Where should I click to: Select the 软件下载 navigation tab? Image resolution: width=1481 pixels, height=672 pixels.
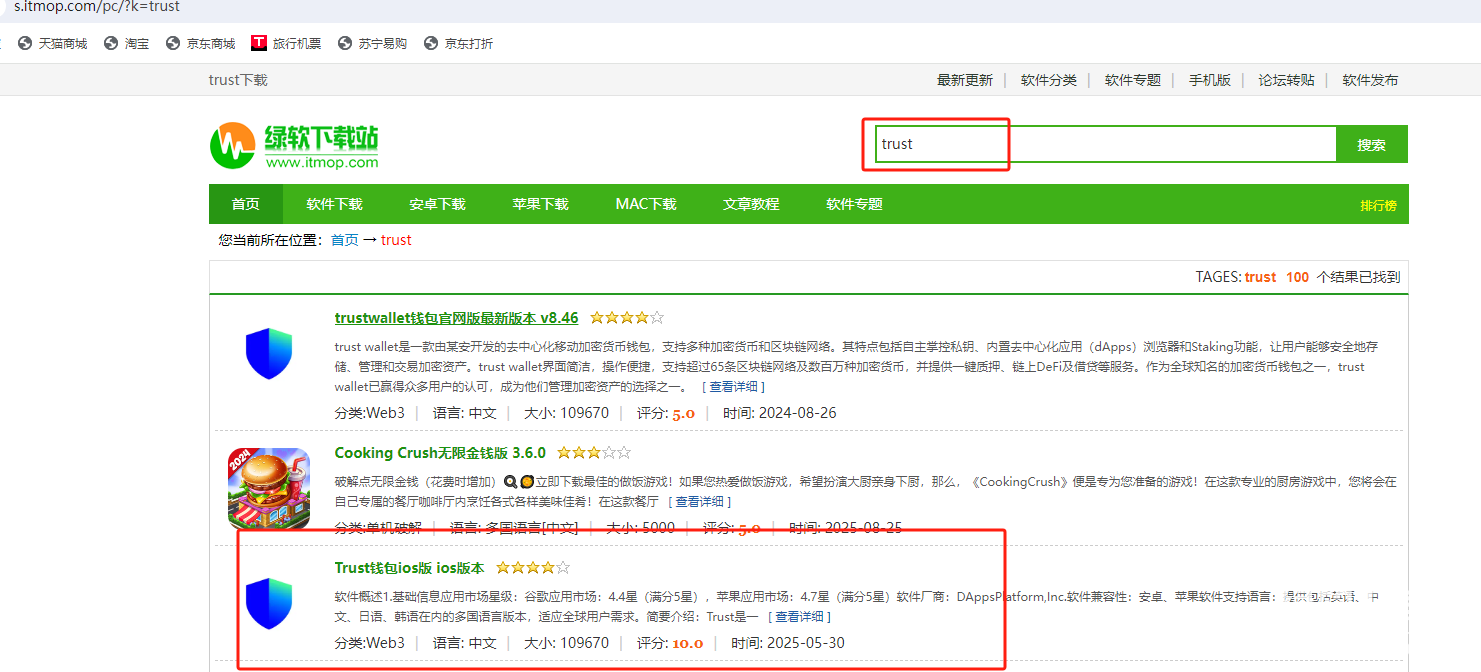pos(334,204)
